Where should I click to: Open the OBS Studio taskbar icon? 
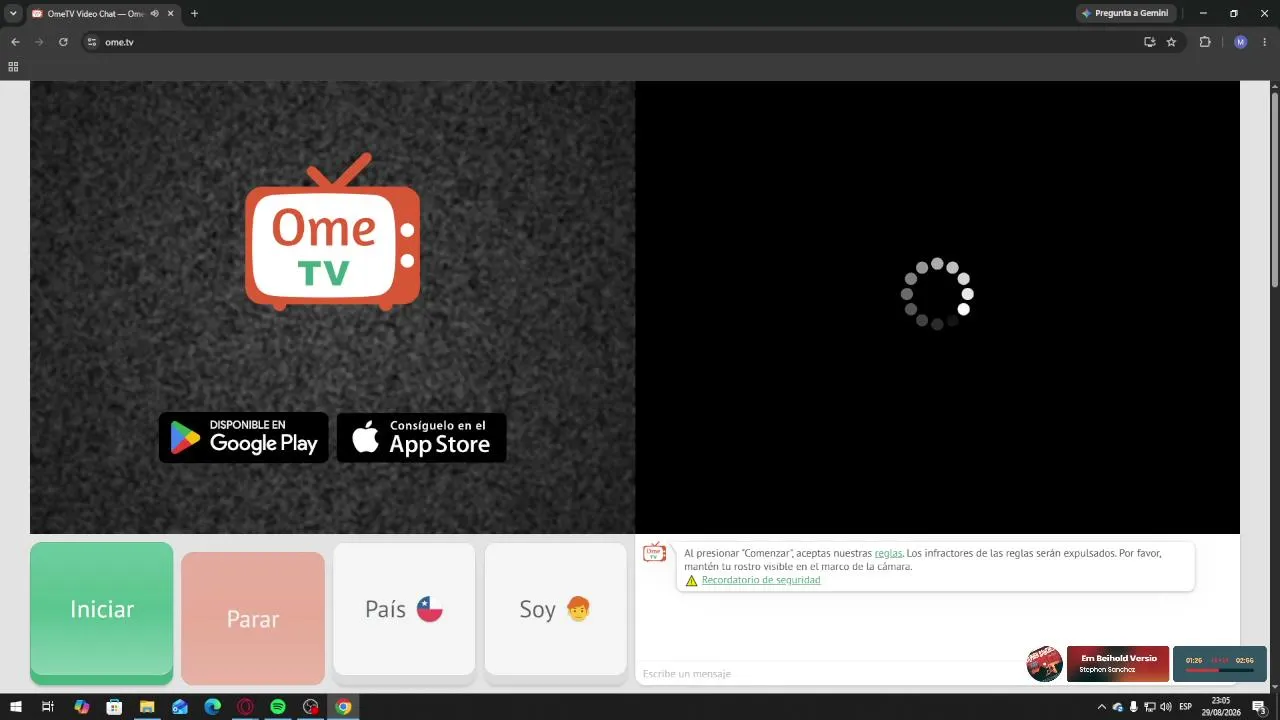310,707
